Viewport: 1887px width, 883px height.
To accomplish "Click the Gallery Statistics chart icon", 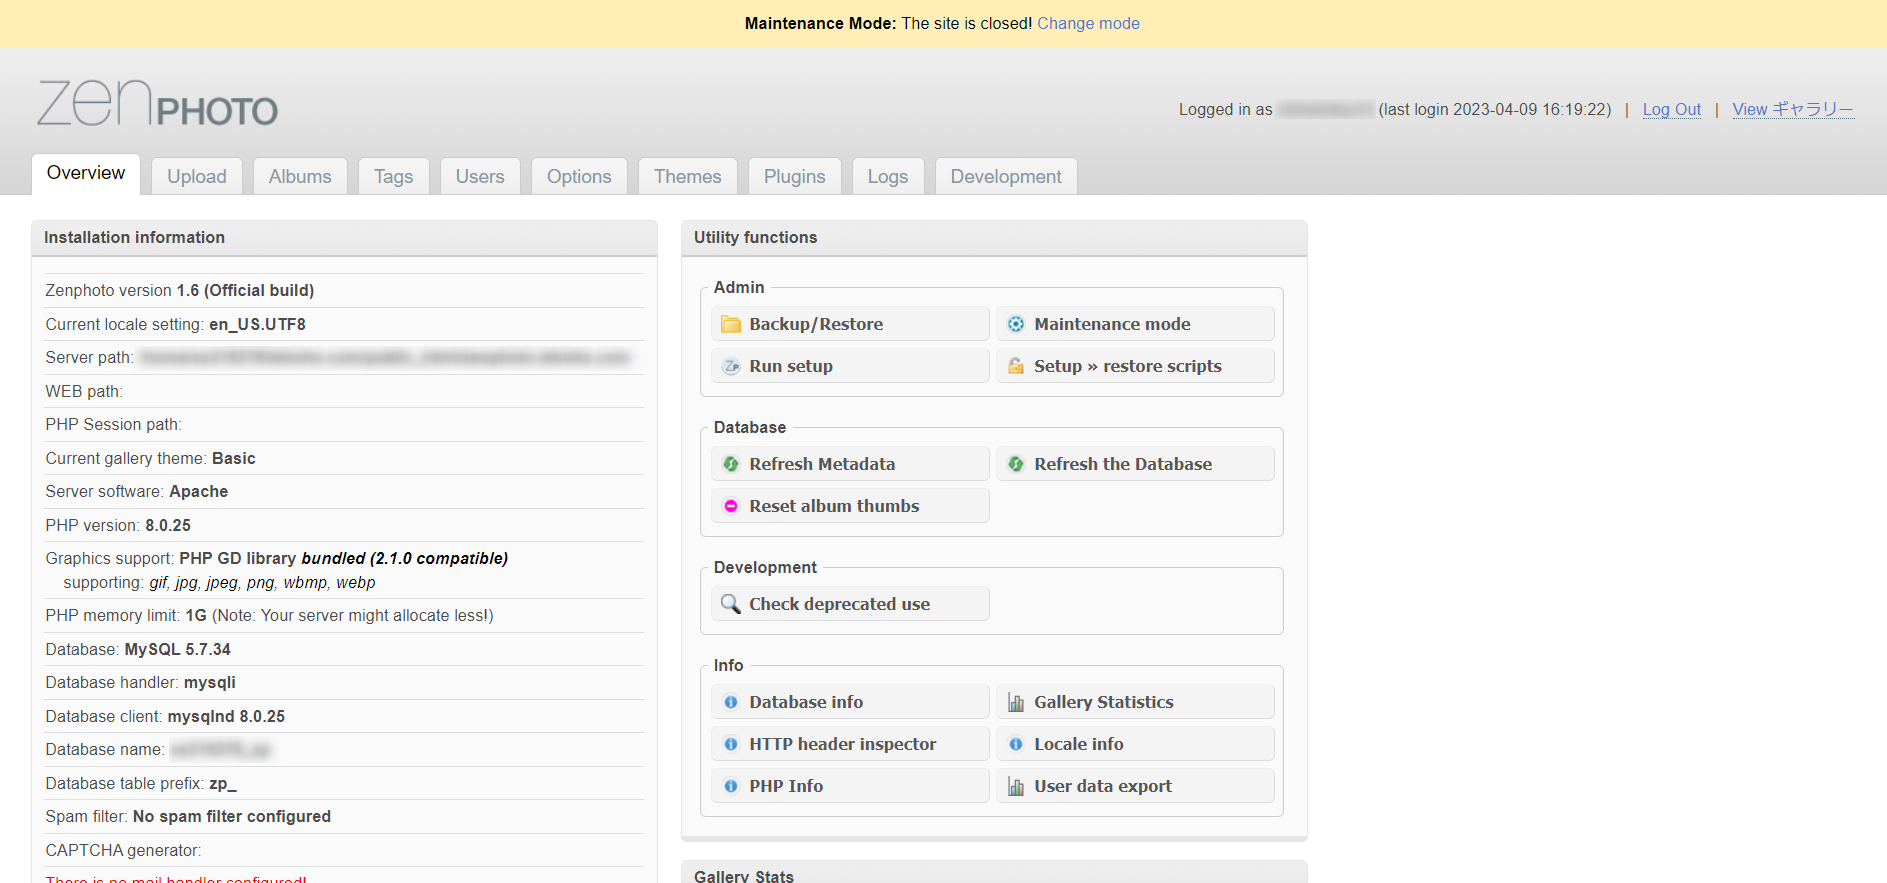I will click(1016, 702).
